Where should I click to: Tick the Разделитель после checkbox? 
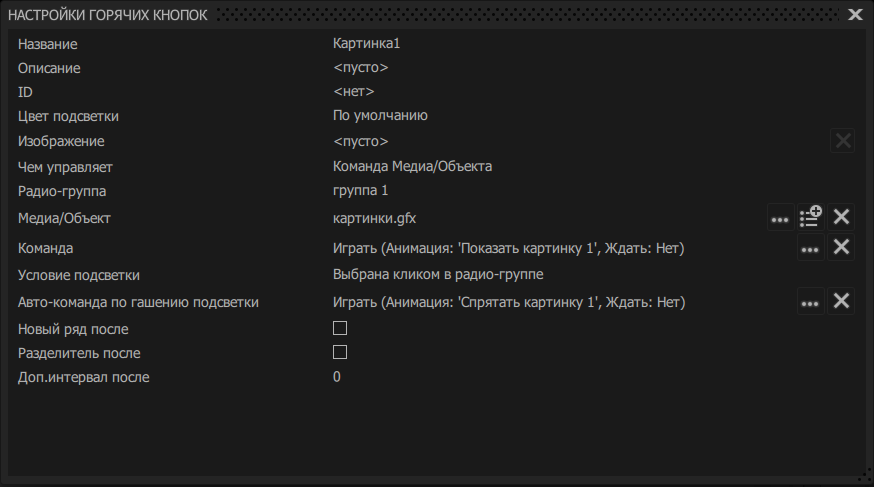tap(340, 352)
